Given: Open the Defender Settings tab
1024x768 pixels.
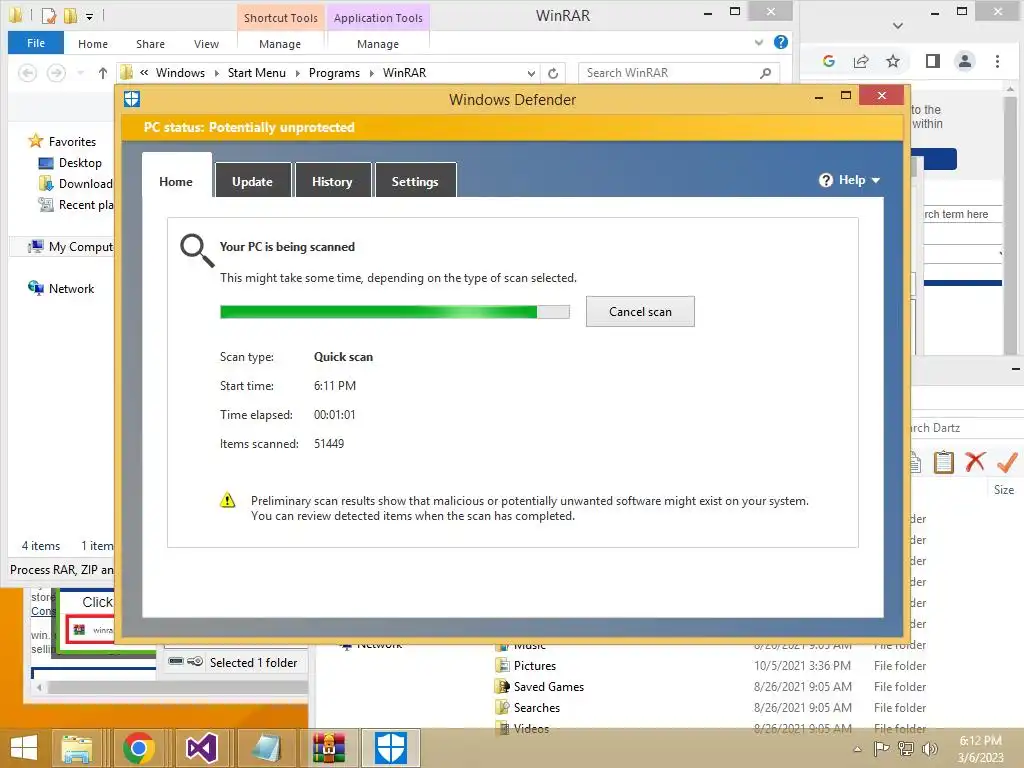Looking at the screenshot, I should coord(415,181).
